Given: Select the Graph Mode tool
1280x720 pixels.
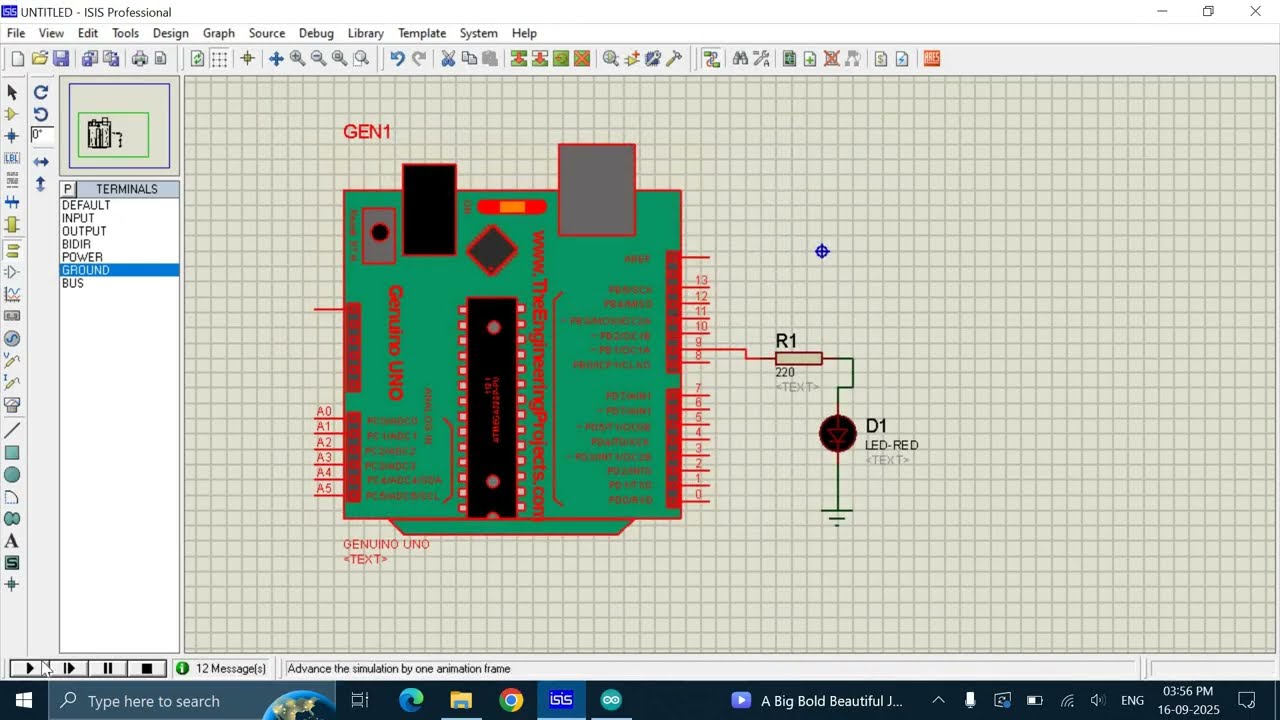Looking at the screenshot, I should click(x=12, y=294).
